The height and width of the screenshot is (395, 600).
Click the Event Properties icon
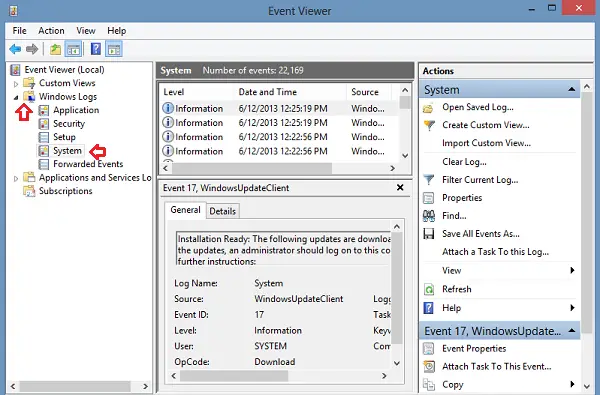(x=429, y=349)
